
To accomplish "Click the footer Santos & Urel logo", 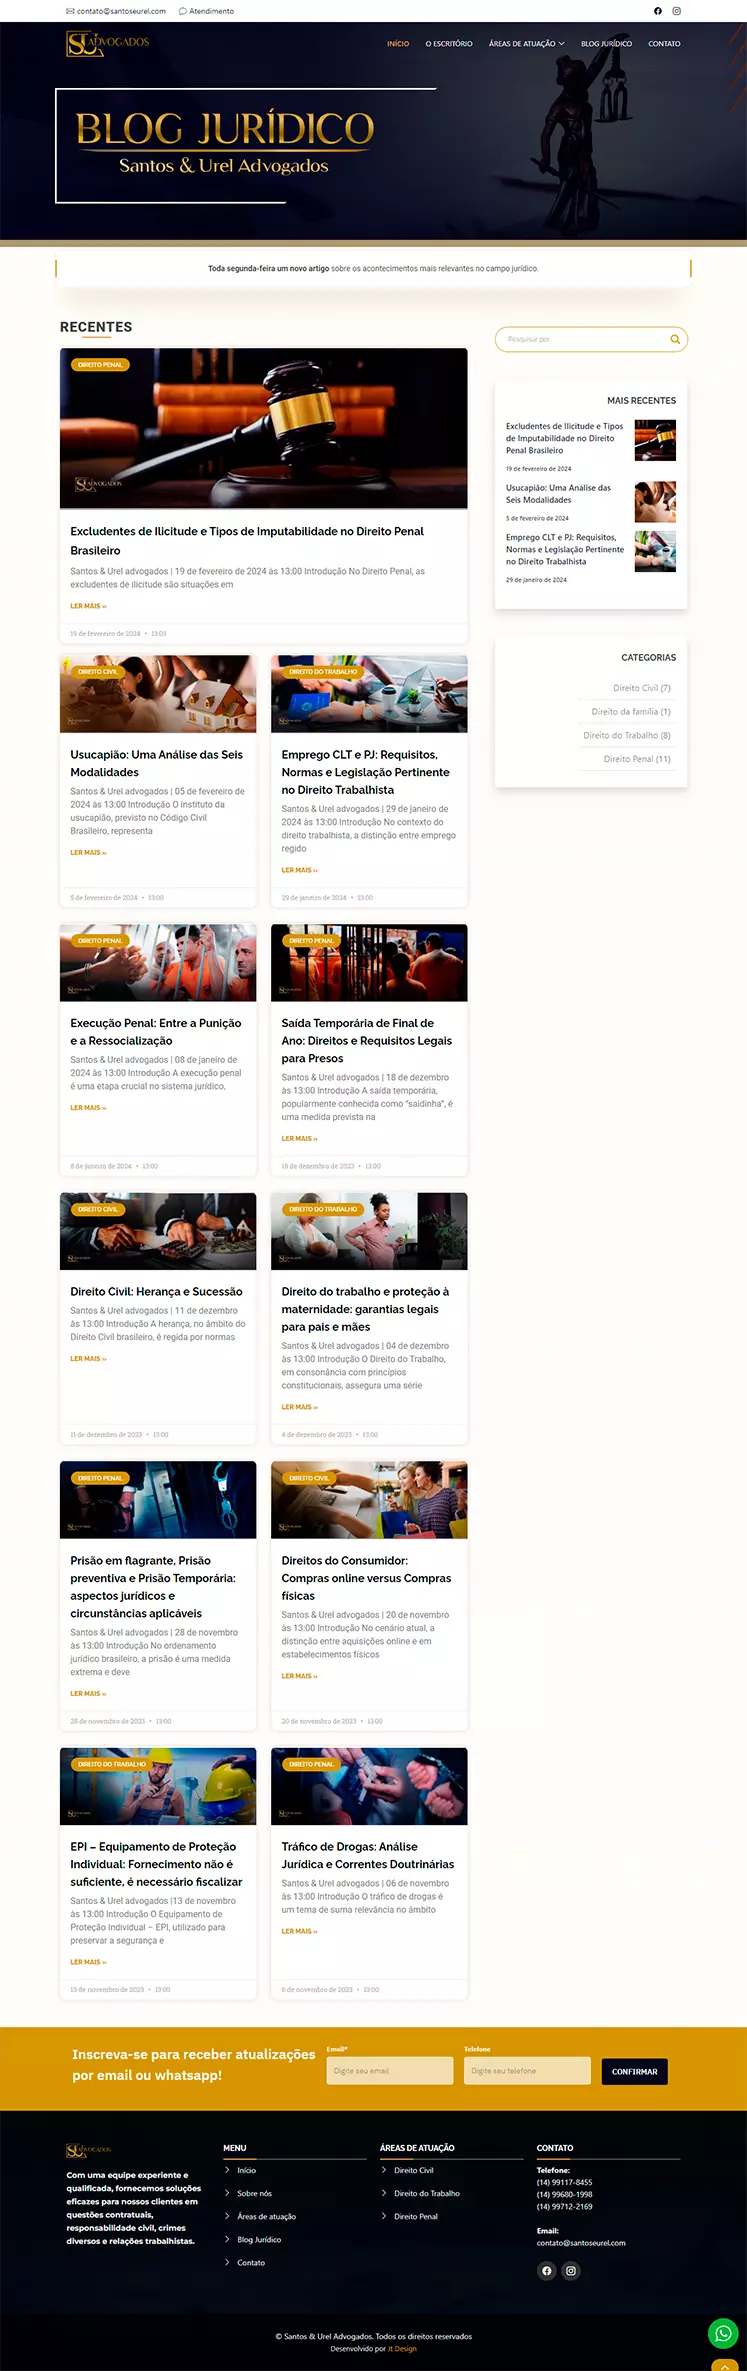I will pyautogui.click(x=89, y=2151).
